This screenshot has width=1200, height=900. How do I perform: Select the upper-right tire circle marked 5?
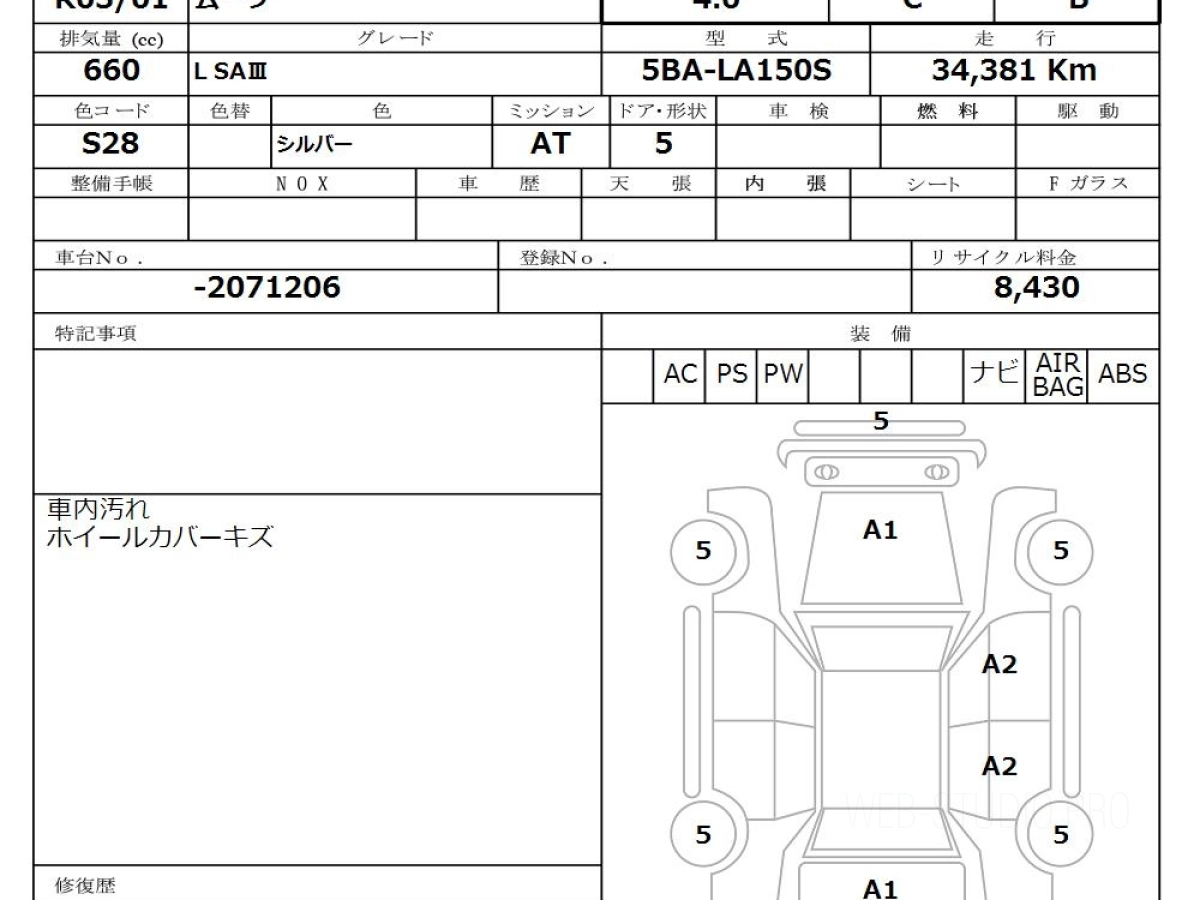point(1061,551)
